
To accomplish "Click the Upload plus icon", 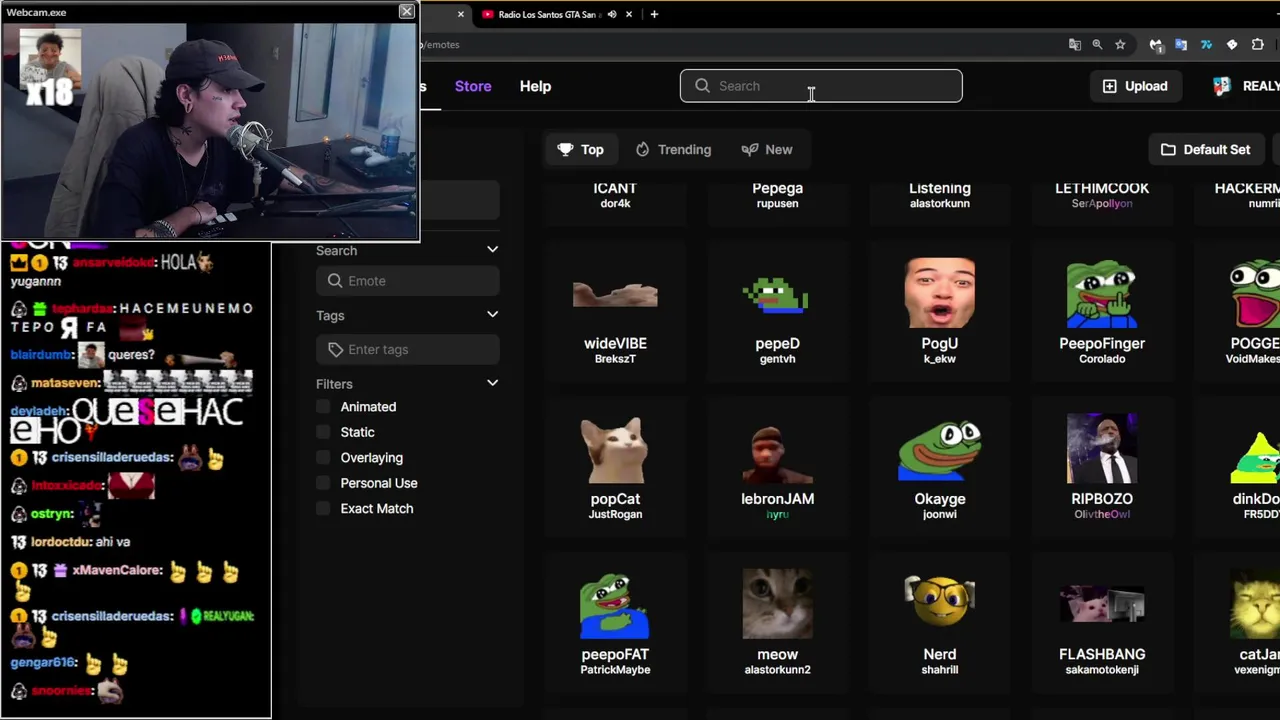I will coord(1109,86).
